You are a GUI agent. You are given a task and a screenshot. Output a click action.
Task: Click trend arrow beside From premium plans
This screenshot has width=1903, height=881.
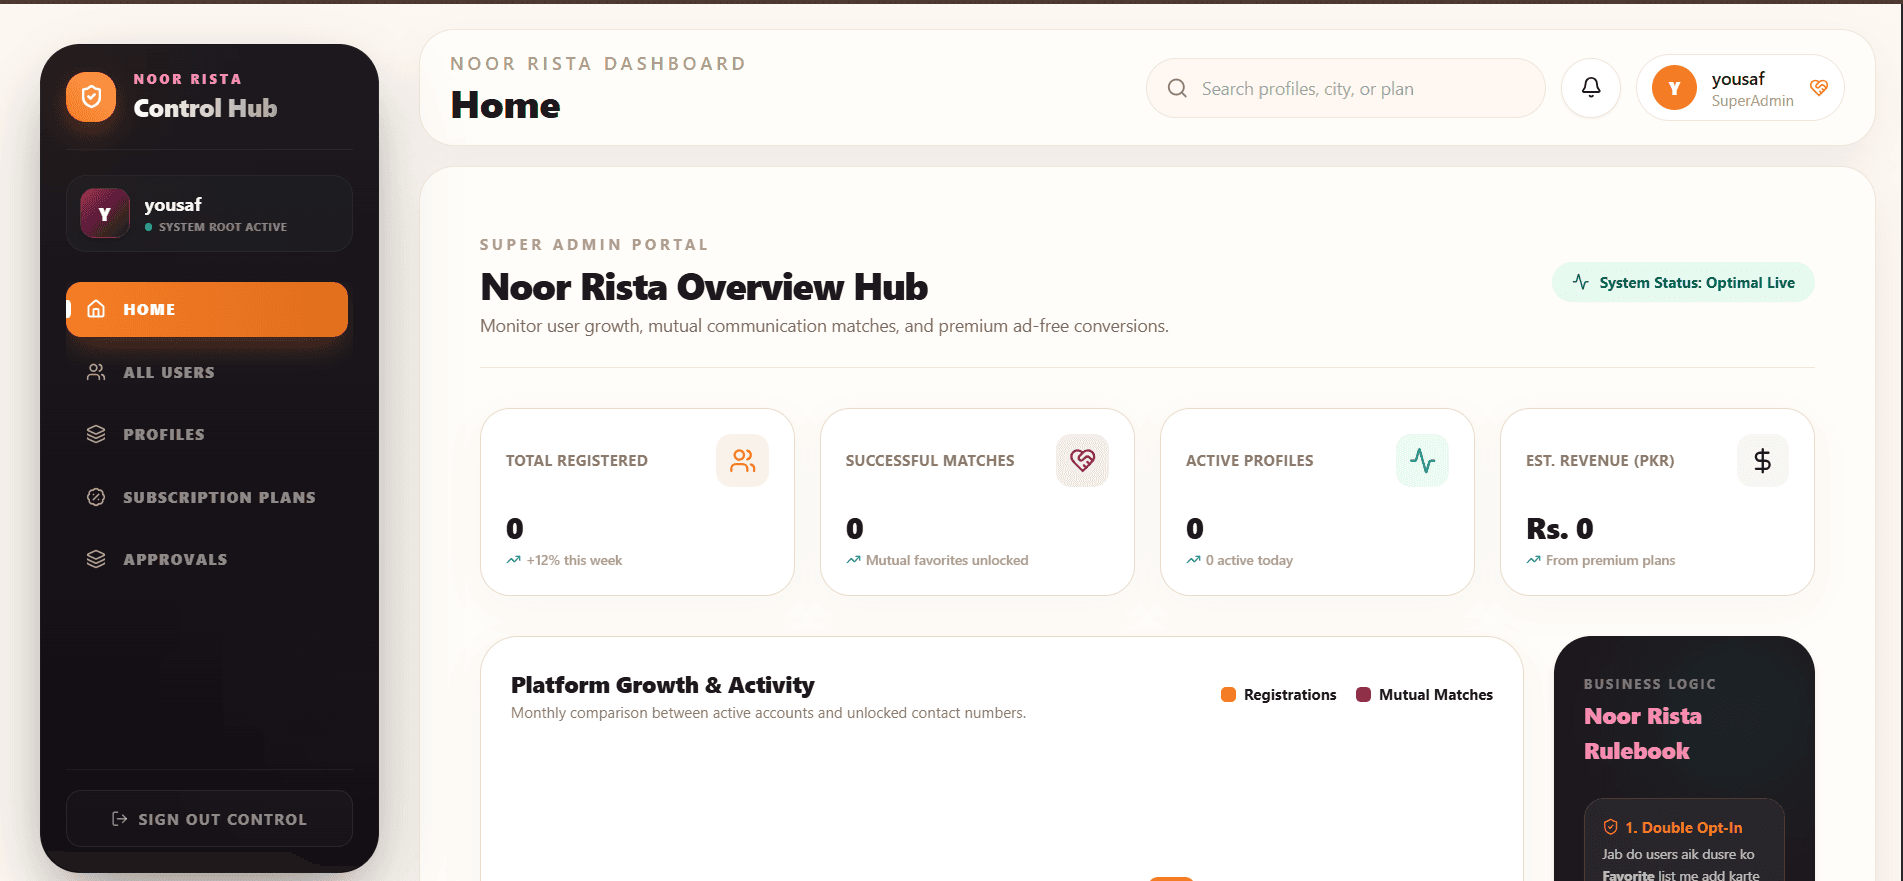pyautogui.click(x=1534, y=560)
